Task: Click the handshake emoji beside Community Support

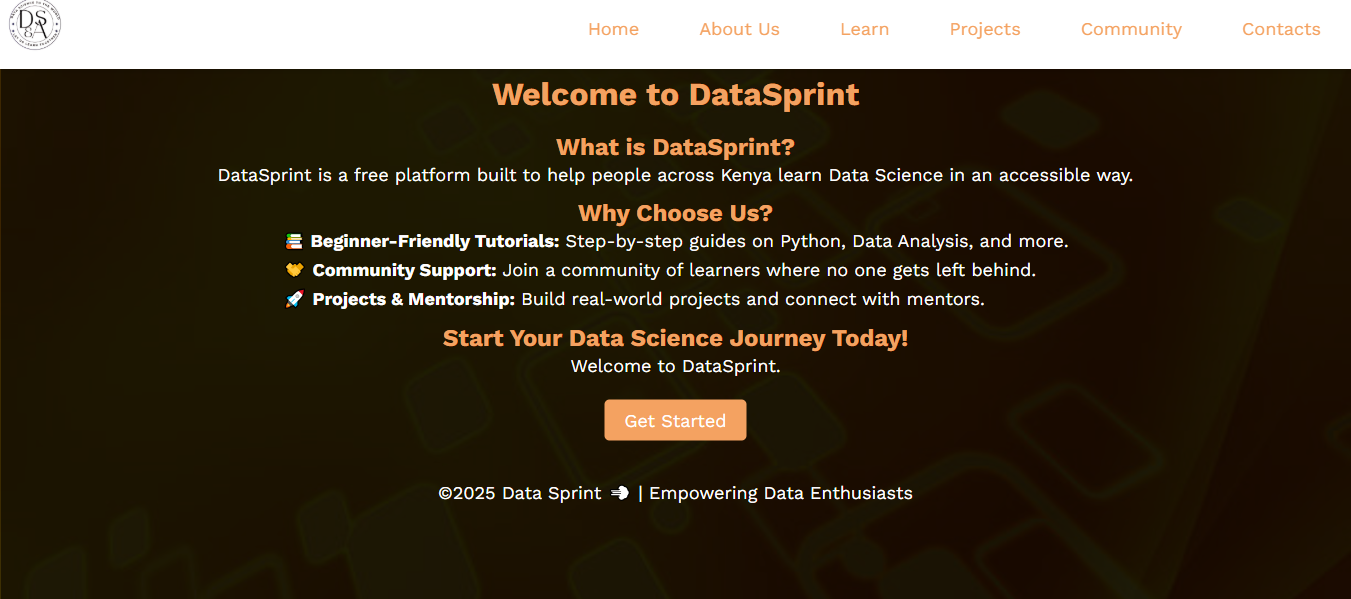Action: click(x=294, y=270)
